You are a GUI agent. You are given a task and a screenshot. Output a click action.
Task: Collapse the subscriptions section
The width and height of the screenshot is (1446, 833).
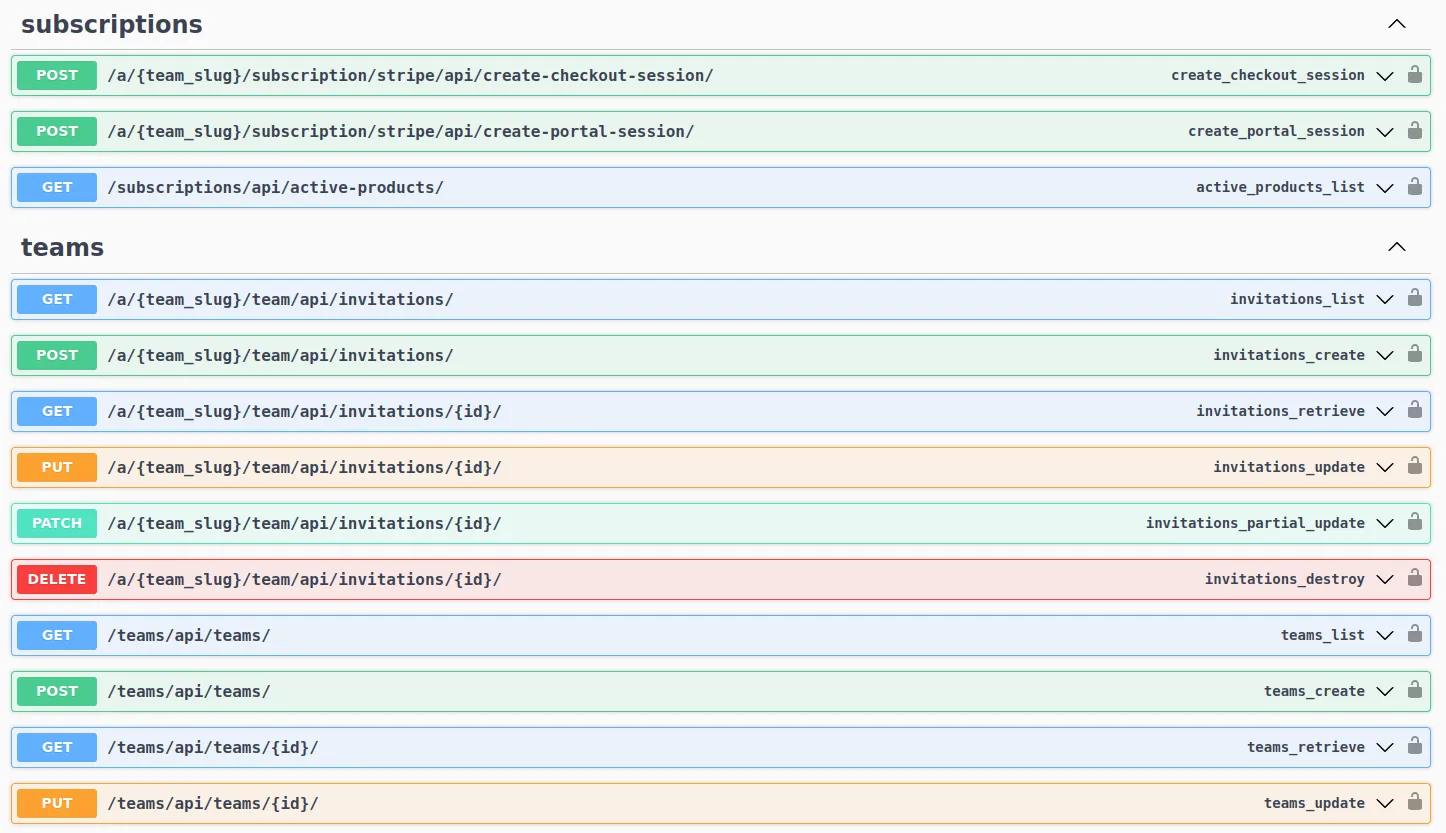(1396, 23)
